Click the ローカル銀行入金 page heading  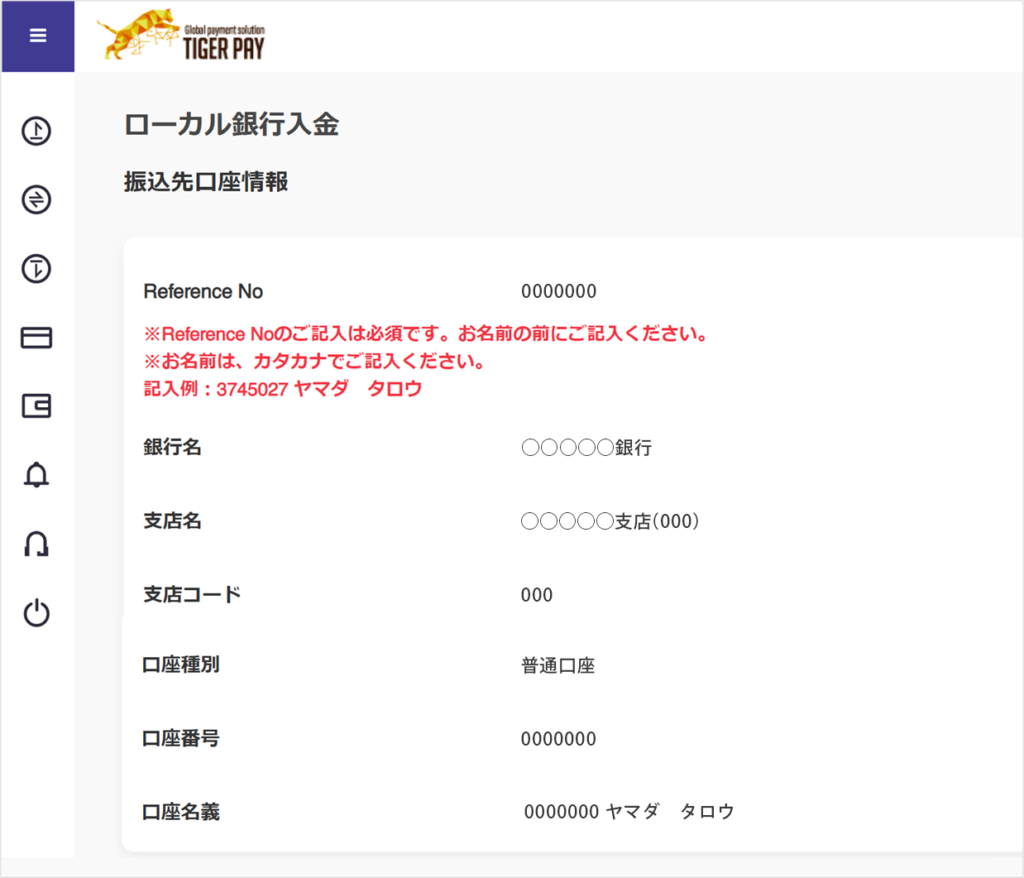click(x=232, y=124)
